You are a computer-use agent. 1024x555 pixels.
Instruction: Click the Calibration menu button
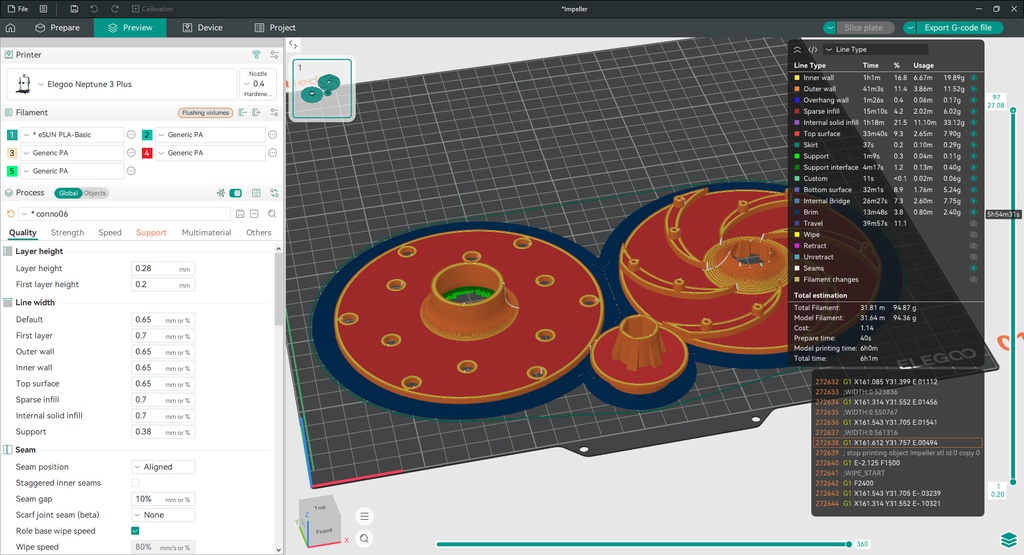pyautogui.click(x=152, y=8)
